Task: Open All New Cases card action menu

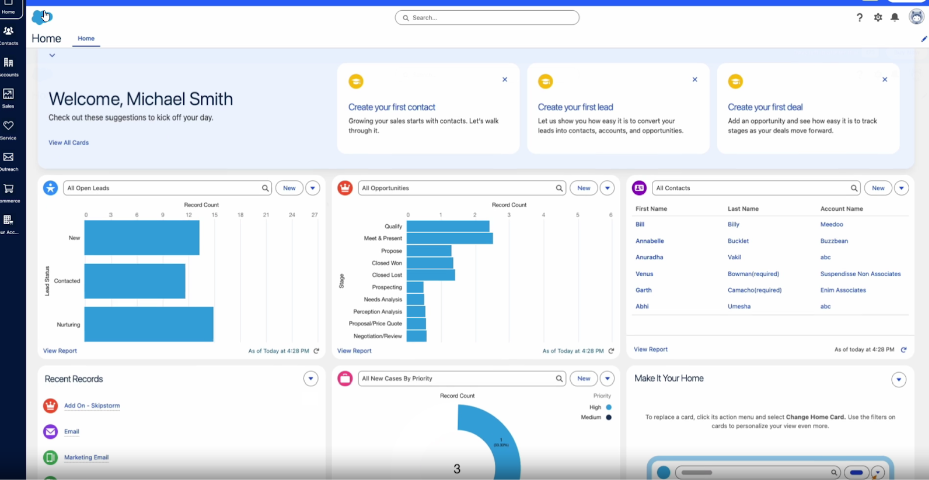Action: click(x=607, y=378)
